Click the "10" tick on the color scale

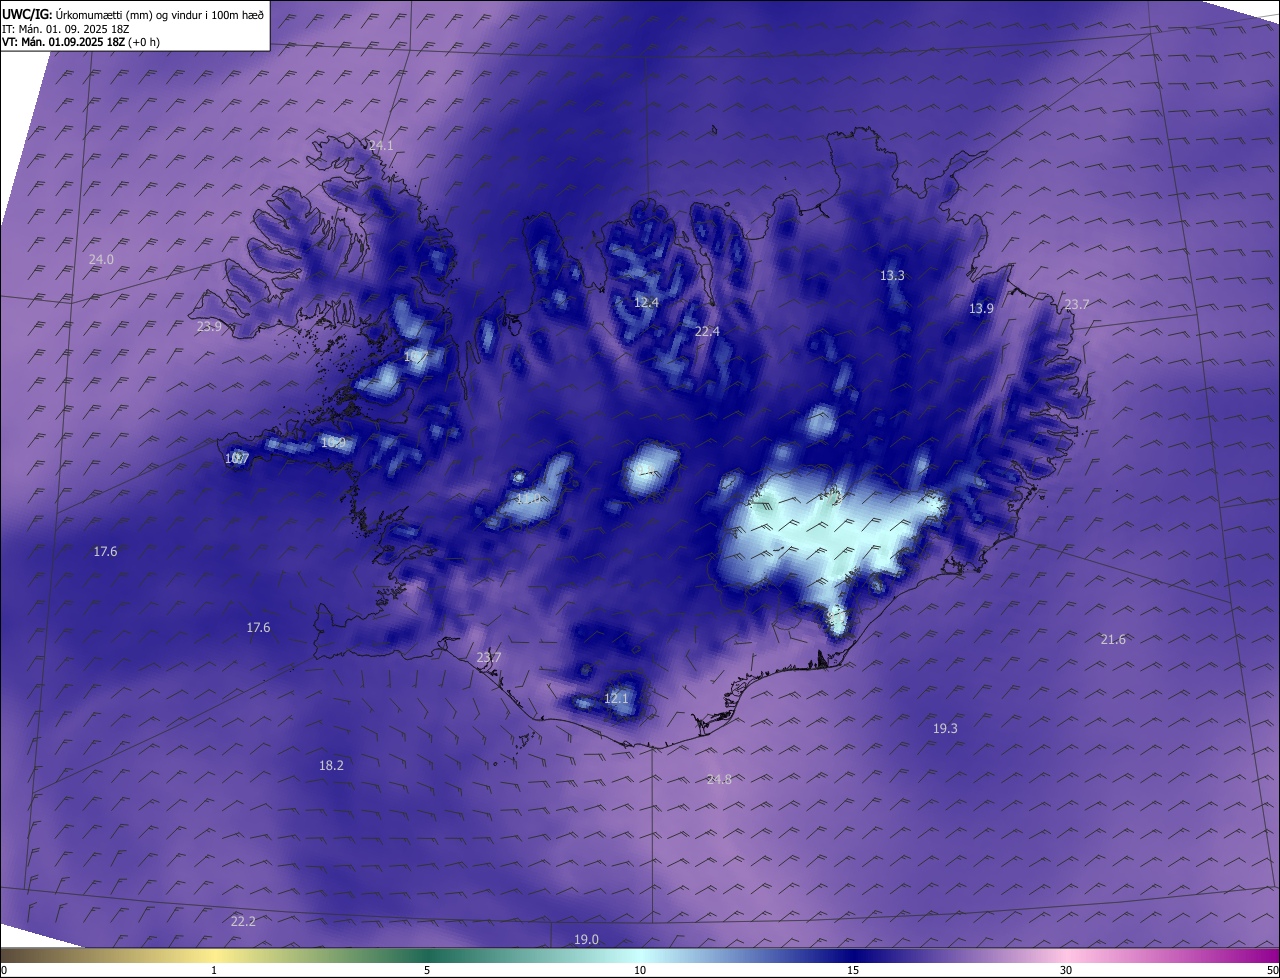[640, 970]
